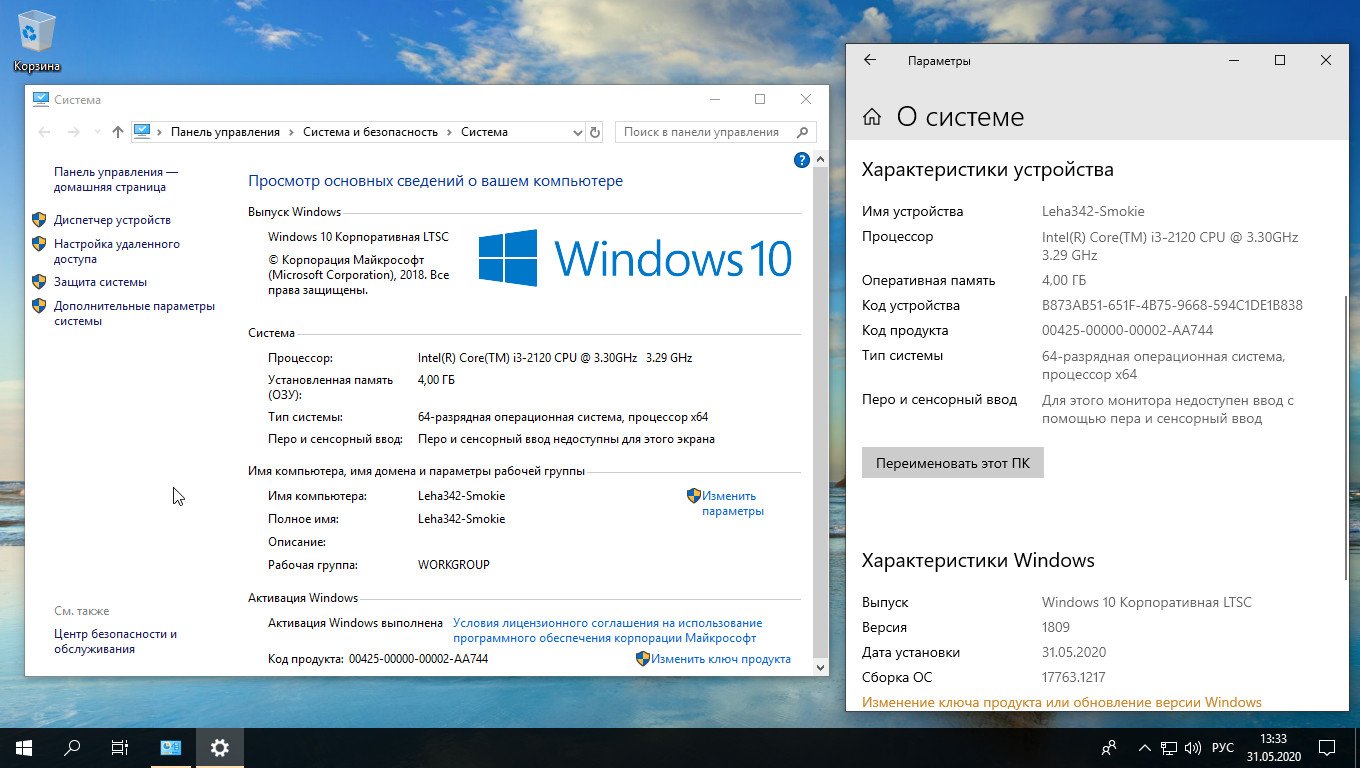Select "Панель управления" breadcrumb item

pyautogui.click(x=225, y=132)
